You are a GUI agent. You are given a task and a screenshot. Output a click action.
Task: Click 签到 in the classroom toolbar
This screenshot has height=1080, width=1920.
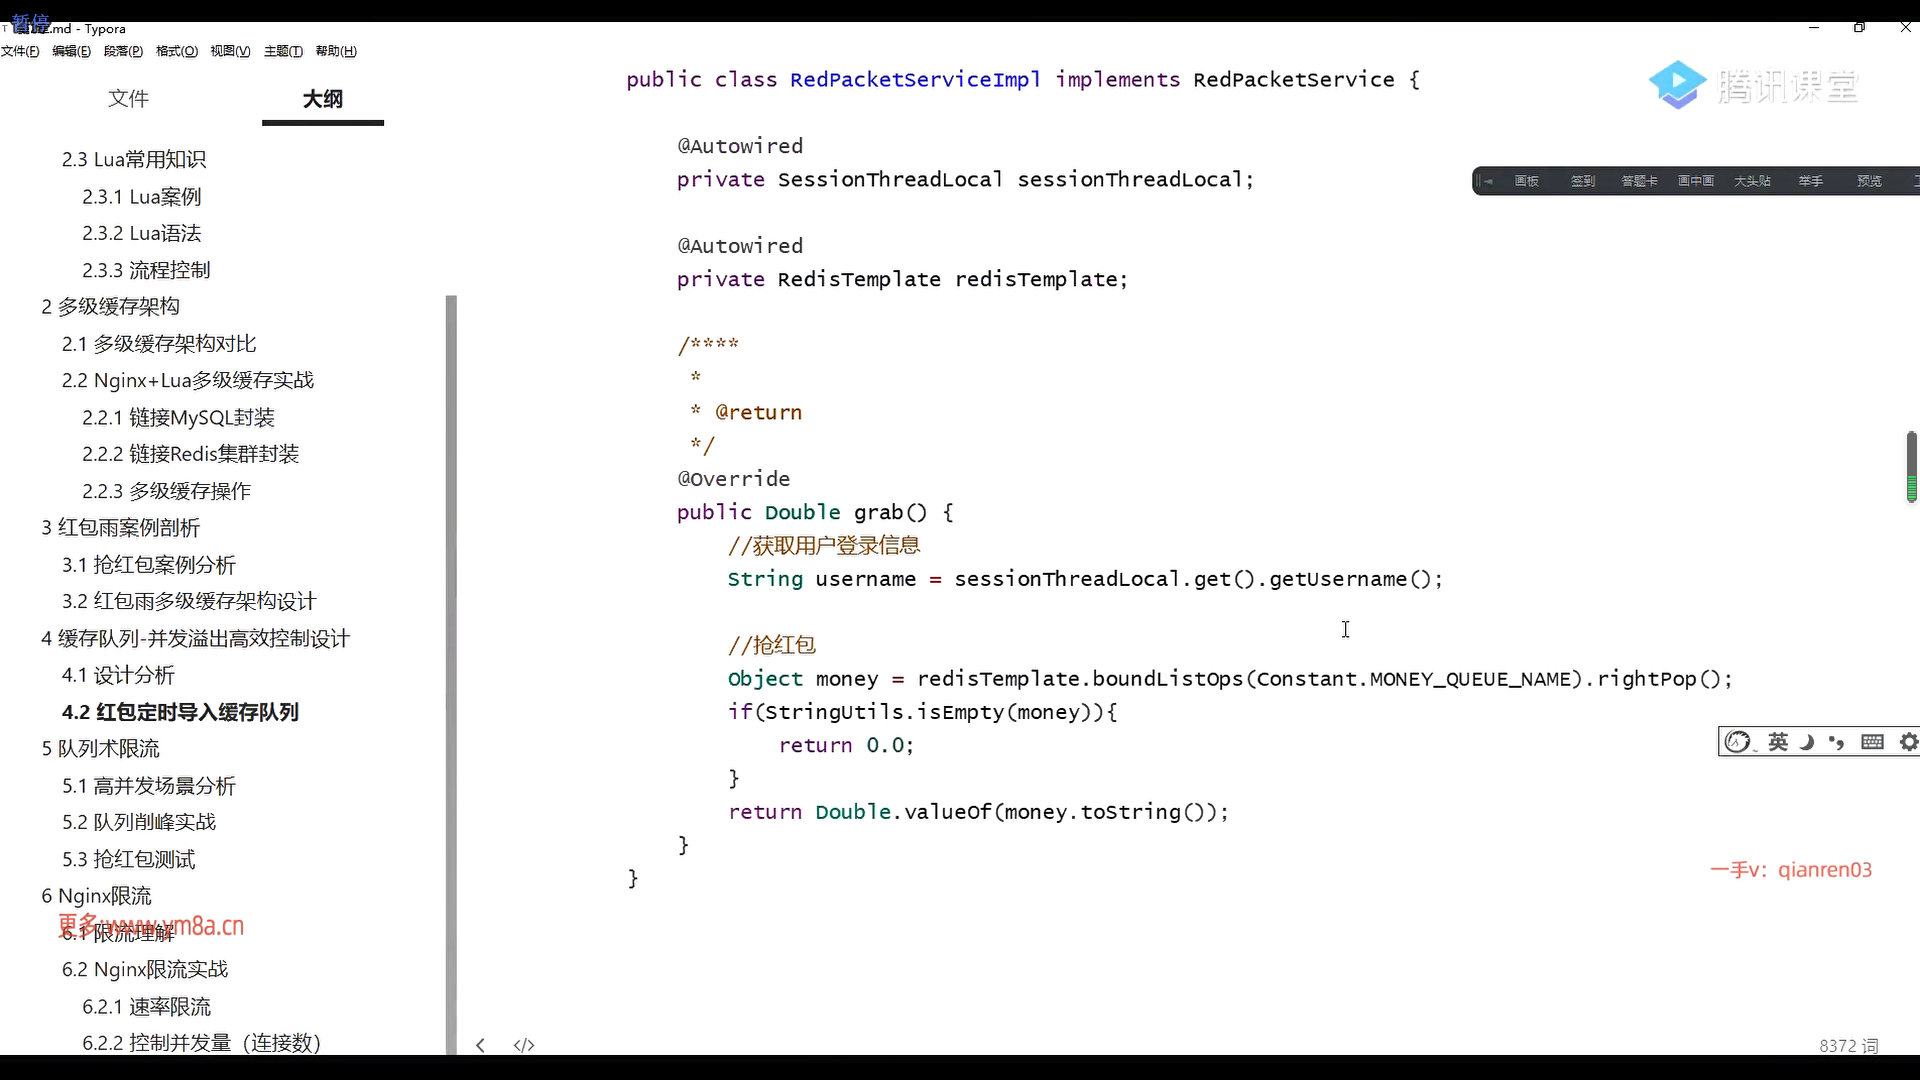[x=1582, y=181]
